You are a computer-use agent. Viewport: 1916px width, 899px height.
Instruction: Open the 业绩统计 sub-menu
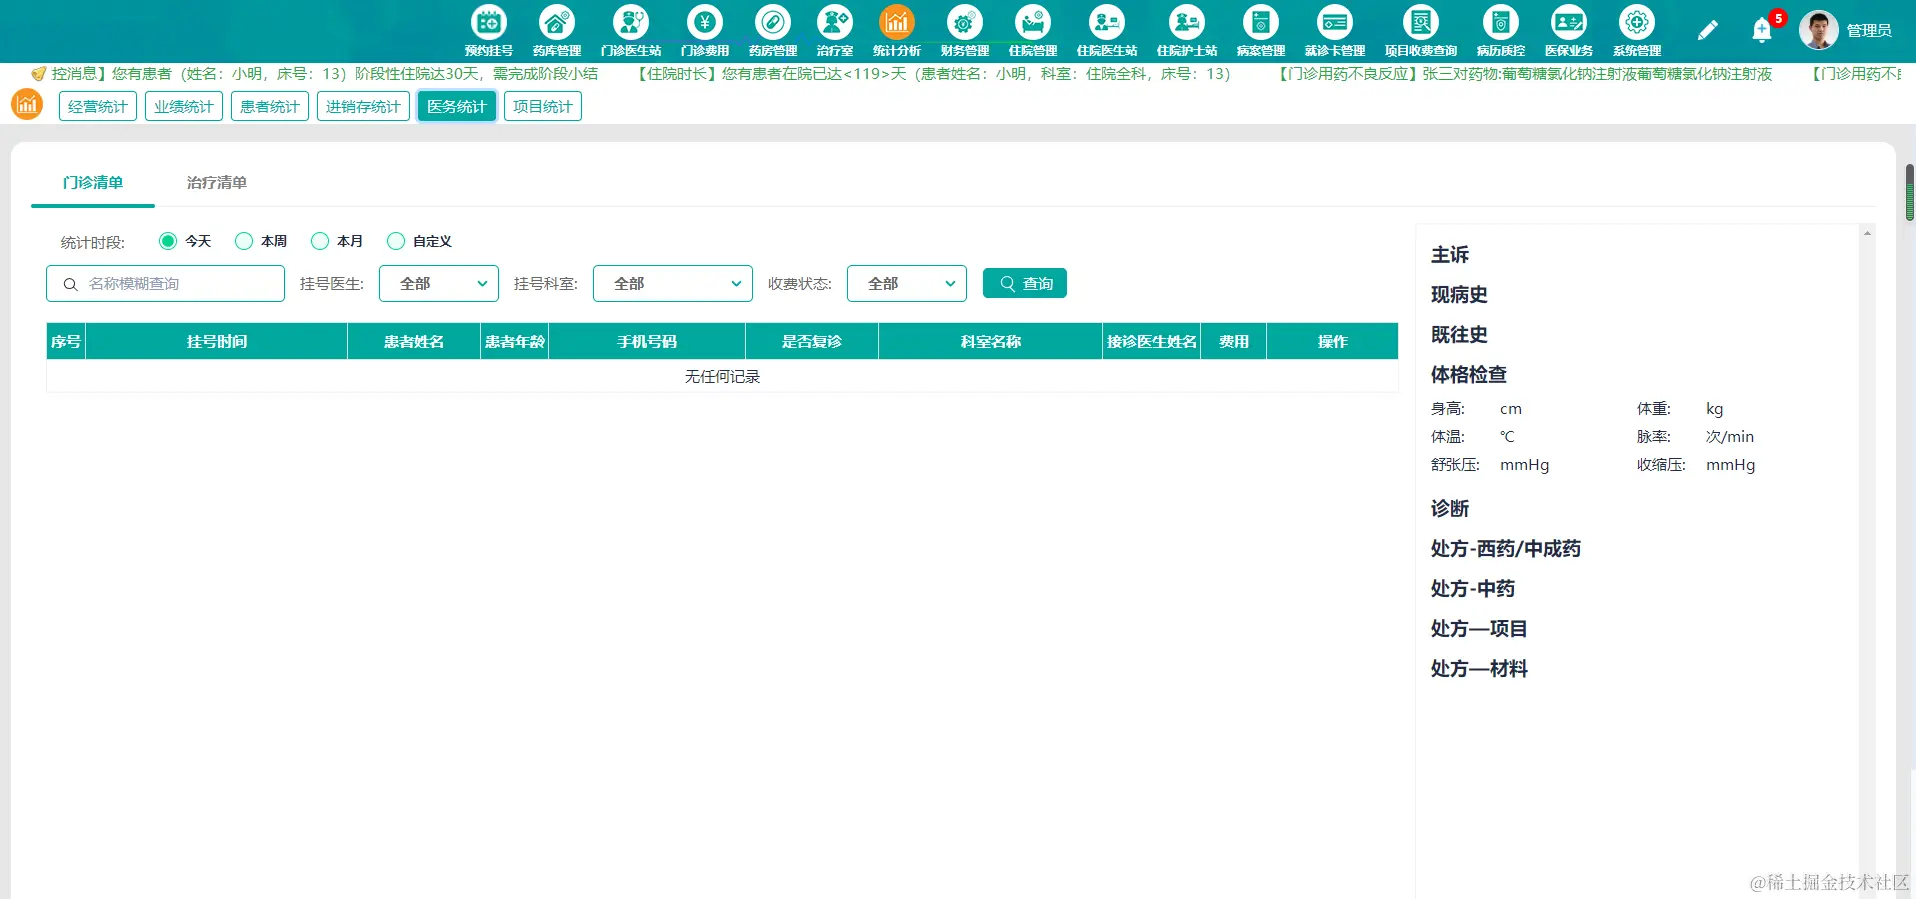click(184, 106)
